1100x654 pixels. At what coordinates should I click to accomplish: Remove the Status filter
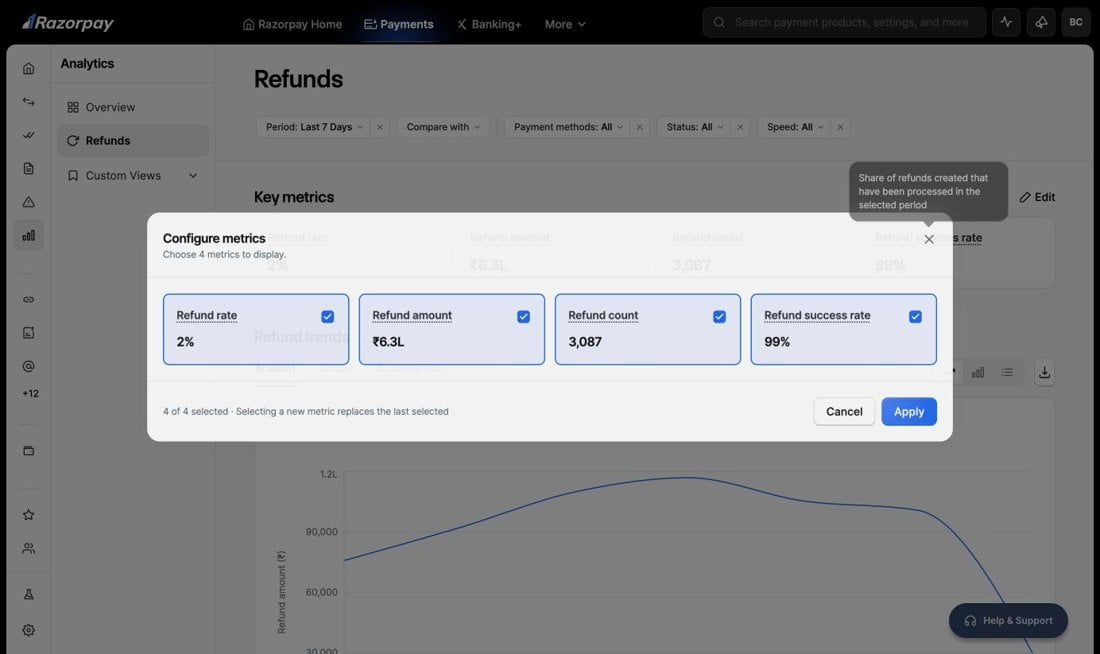pyautogui.click(x=740, y=127)
